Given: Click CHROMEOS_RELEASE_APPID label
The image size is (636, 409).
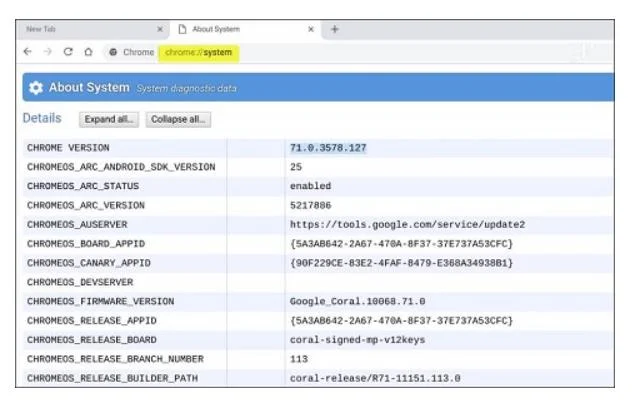Looking at the screenshot, I should pyautogui.click(x=92, y=321).
